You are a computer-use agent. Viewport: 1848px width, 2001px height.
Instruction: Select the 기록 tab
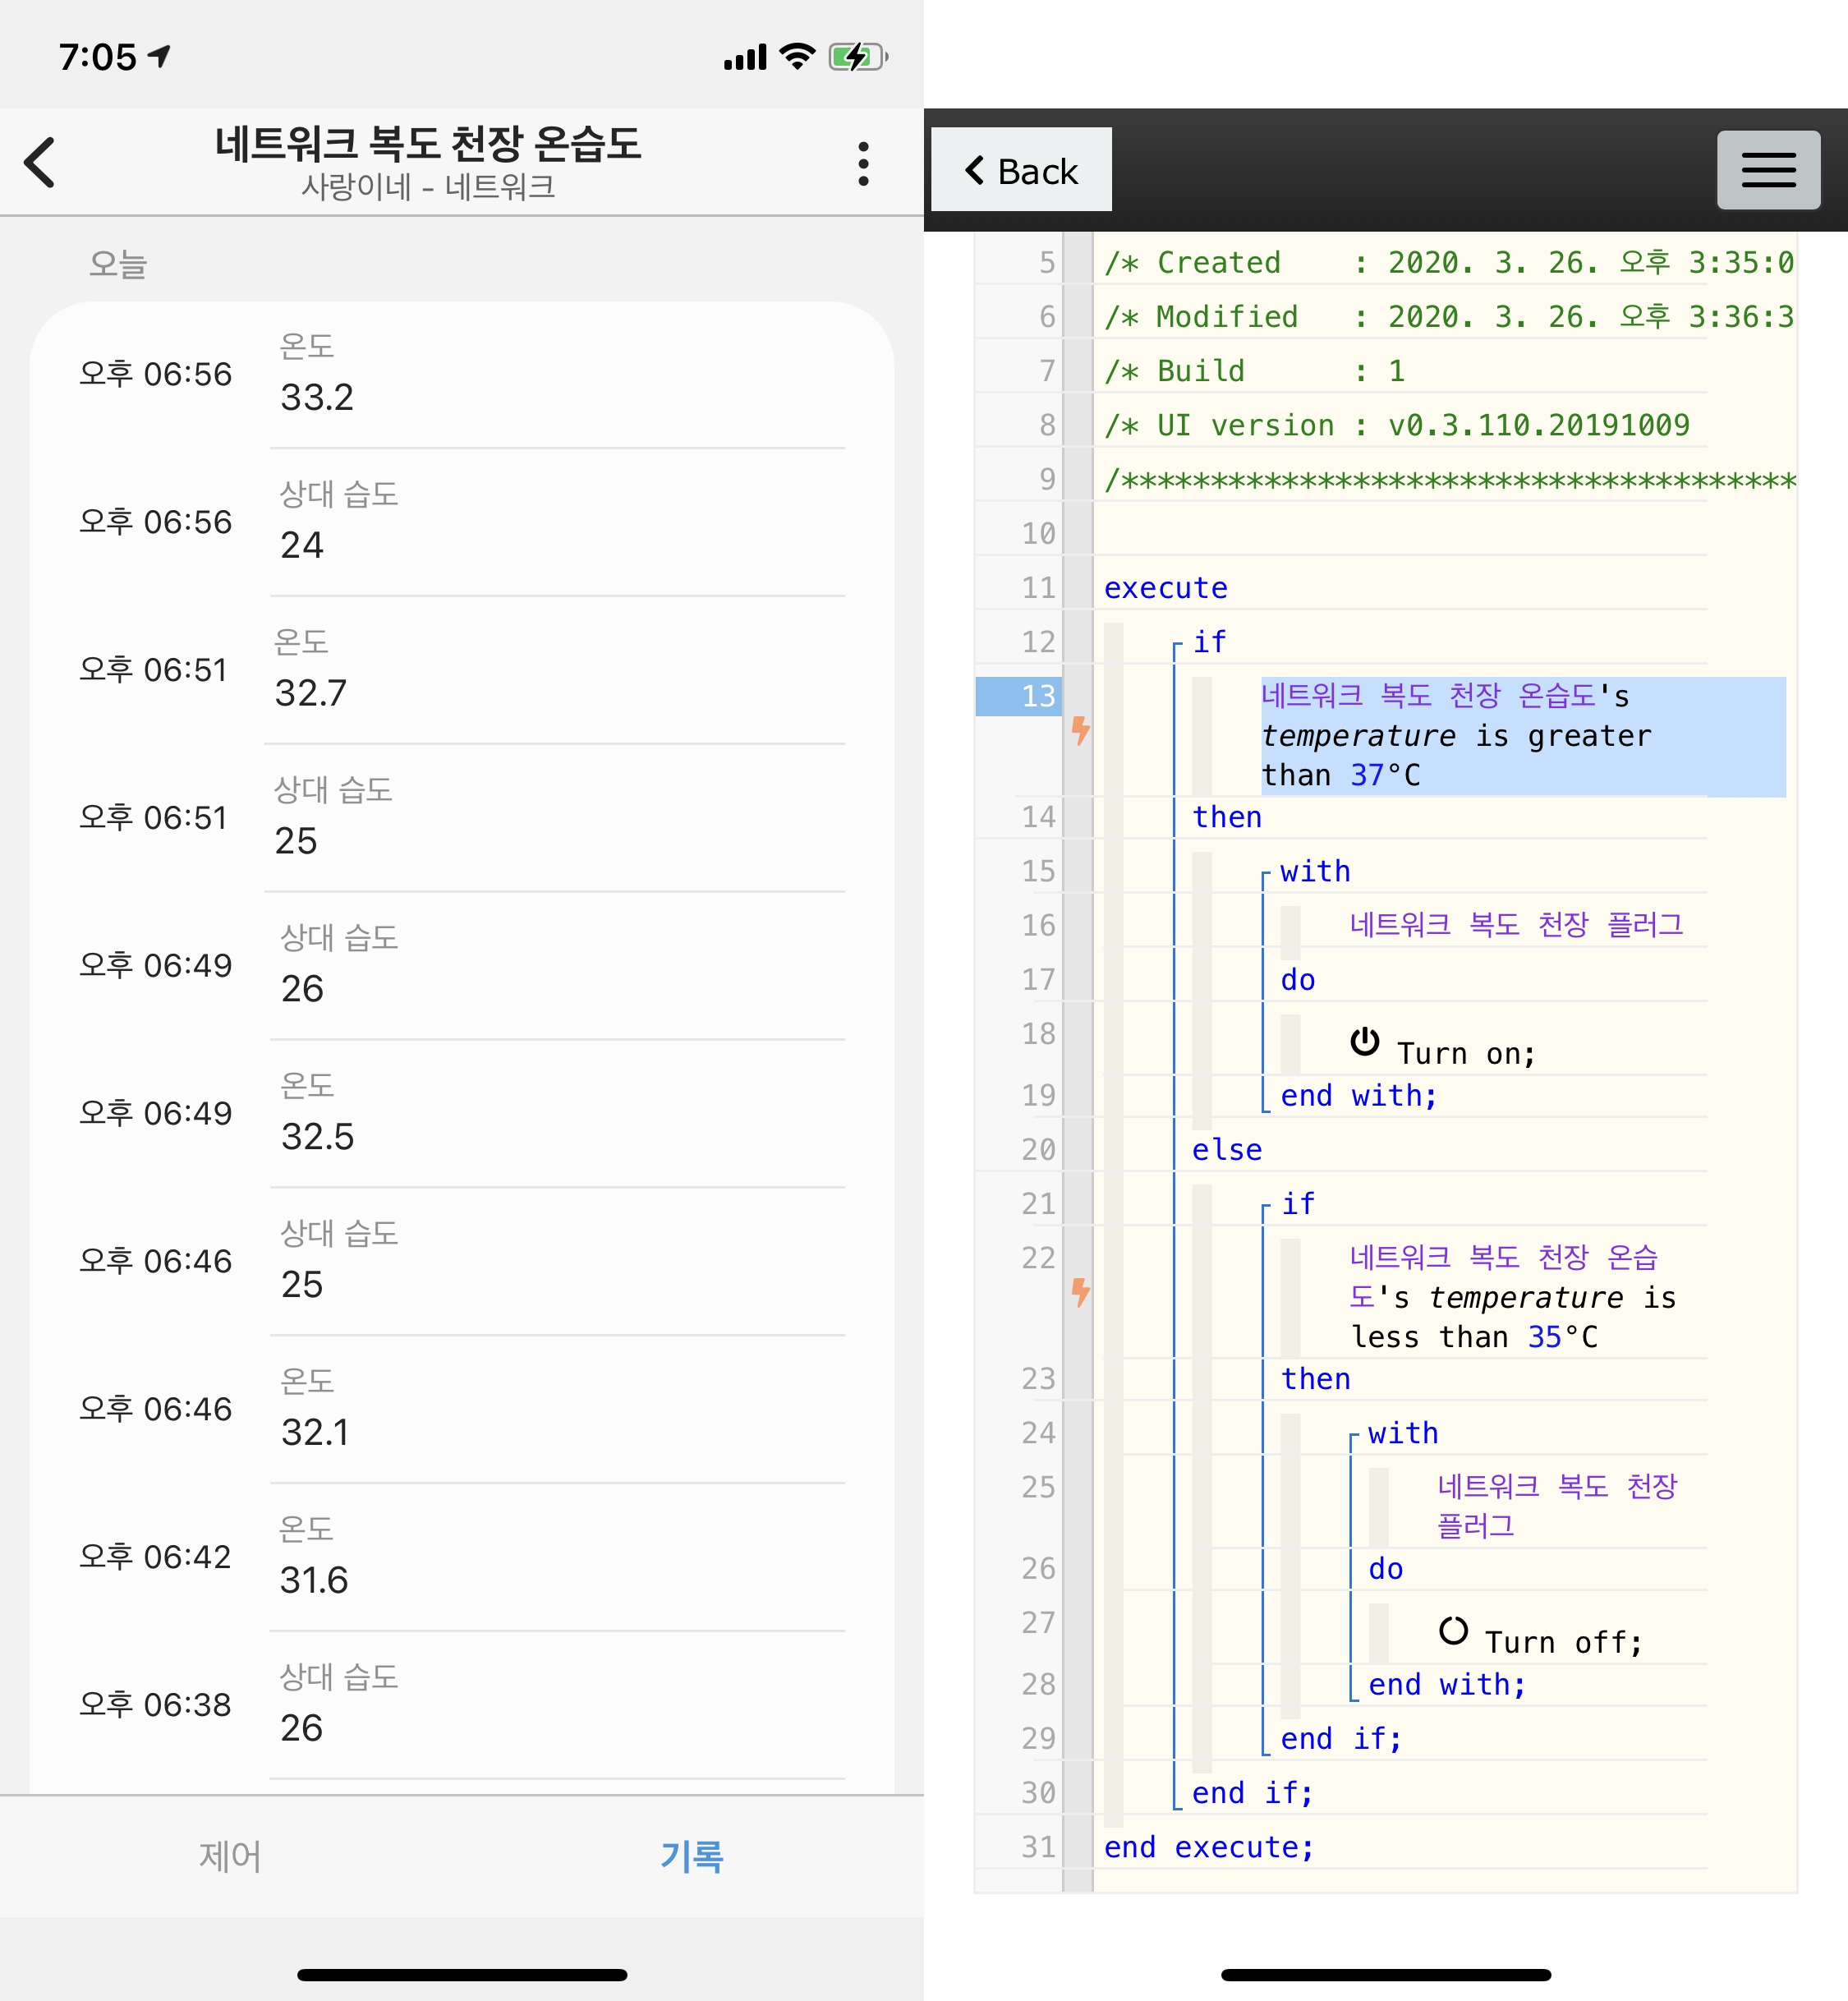click(692, 1857)
